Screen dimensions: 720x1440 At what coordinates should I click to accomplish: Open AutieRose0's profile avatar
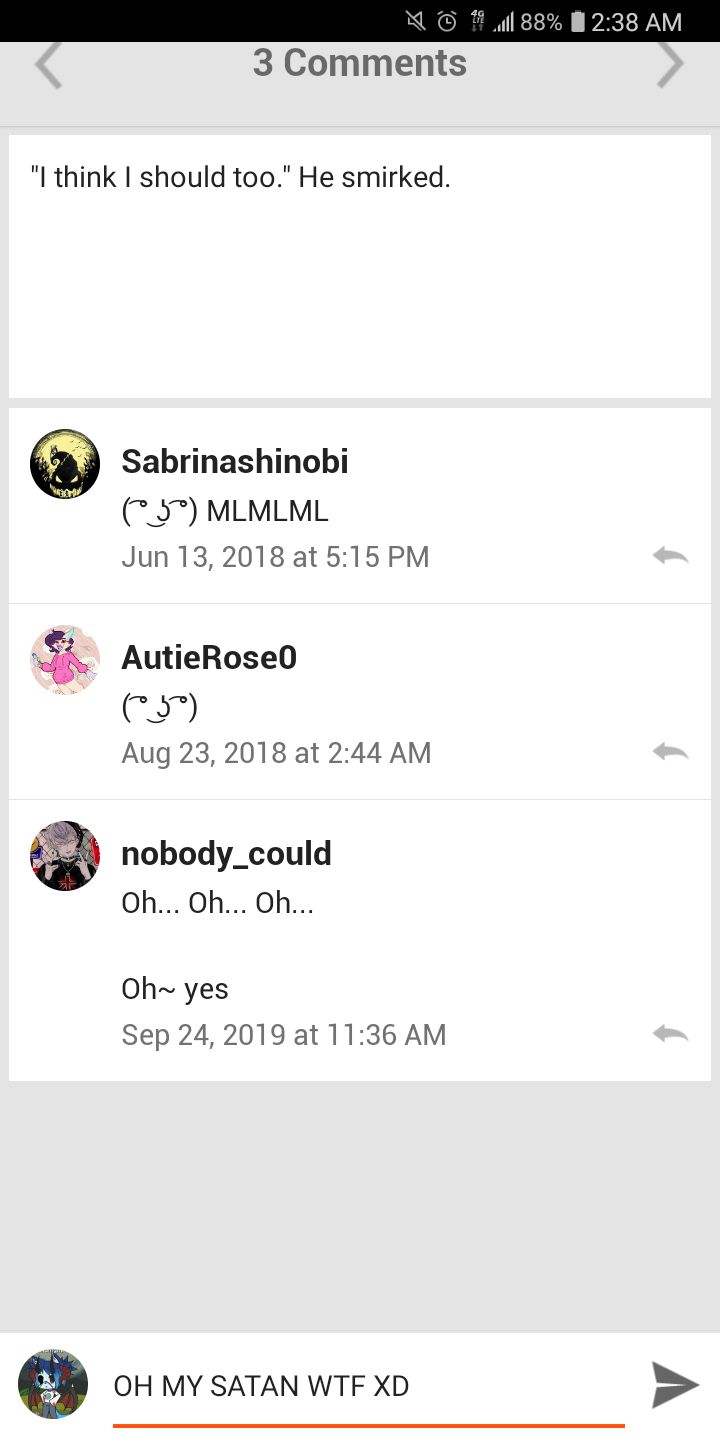[65, 660]
